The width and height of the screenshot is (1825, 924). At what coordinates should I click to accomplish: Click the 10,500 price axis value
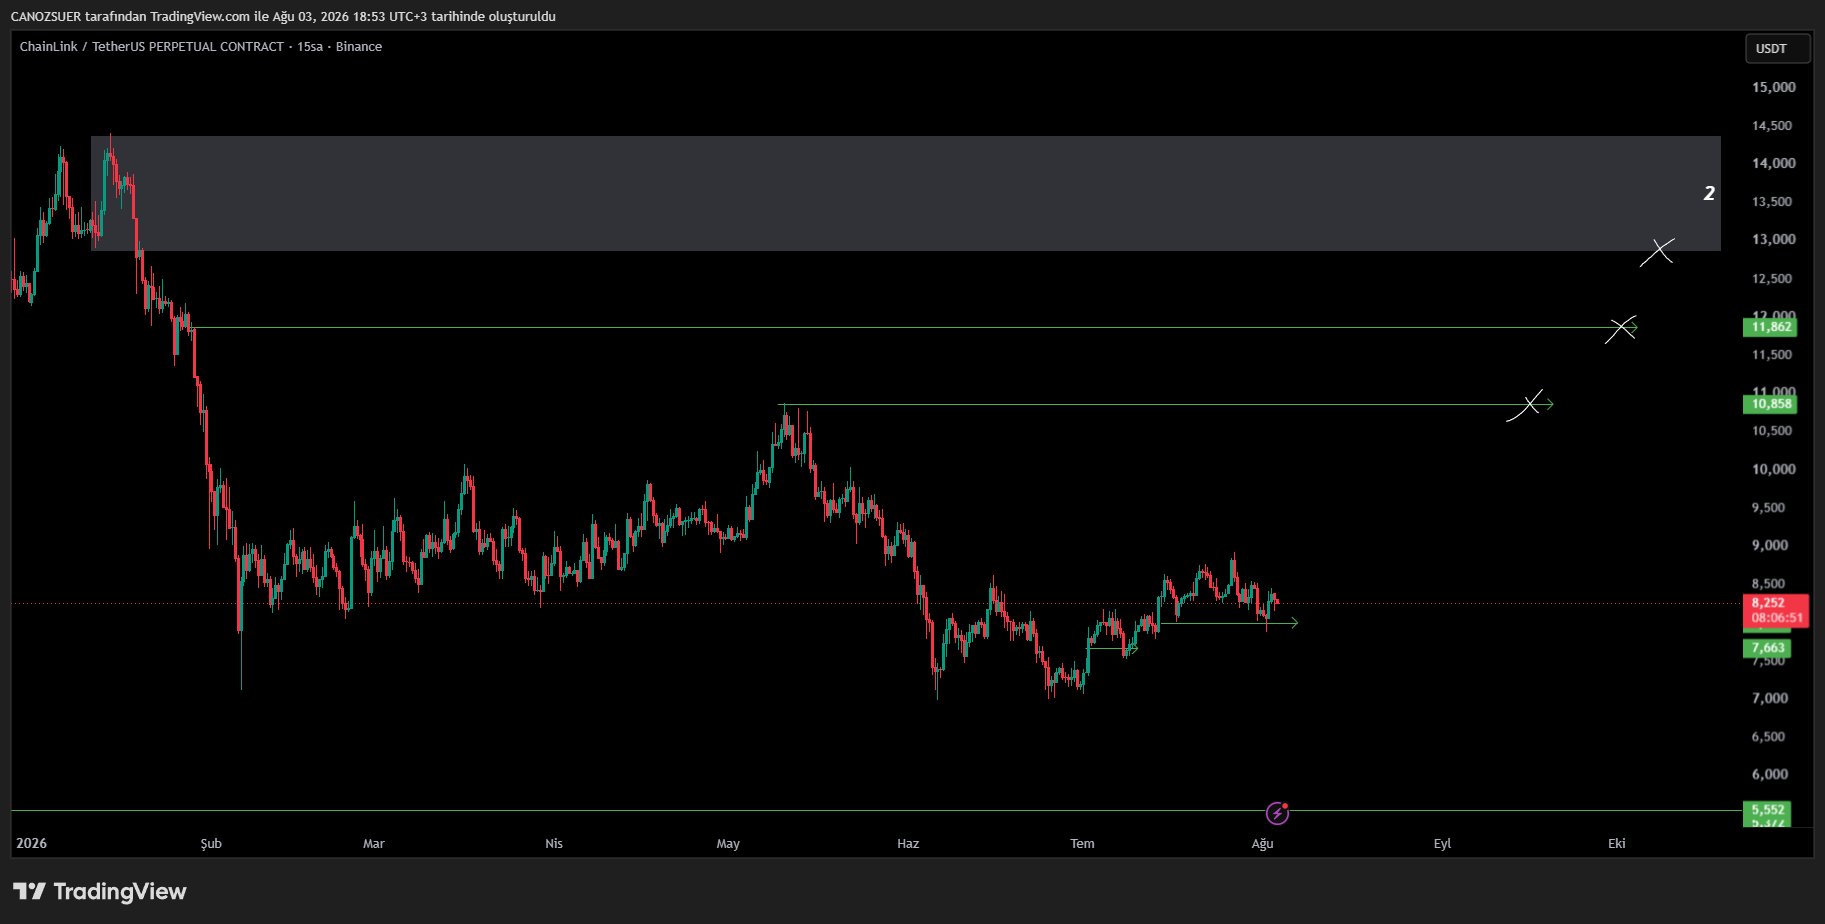click(1772, 431)
